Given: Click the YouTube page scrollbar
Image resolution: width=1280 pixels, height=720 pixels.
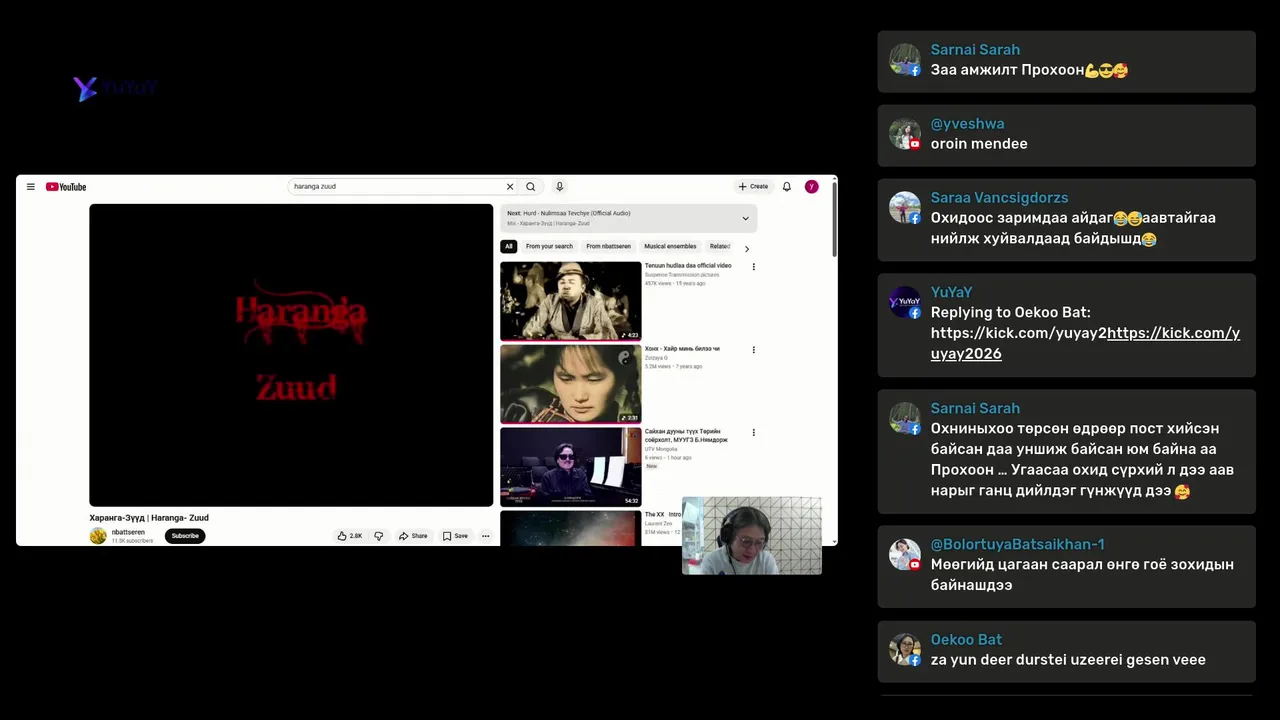Looking at the screenshot, I should pyautogui.click(x=834, y=222).
